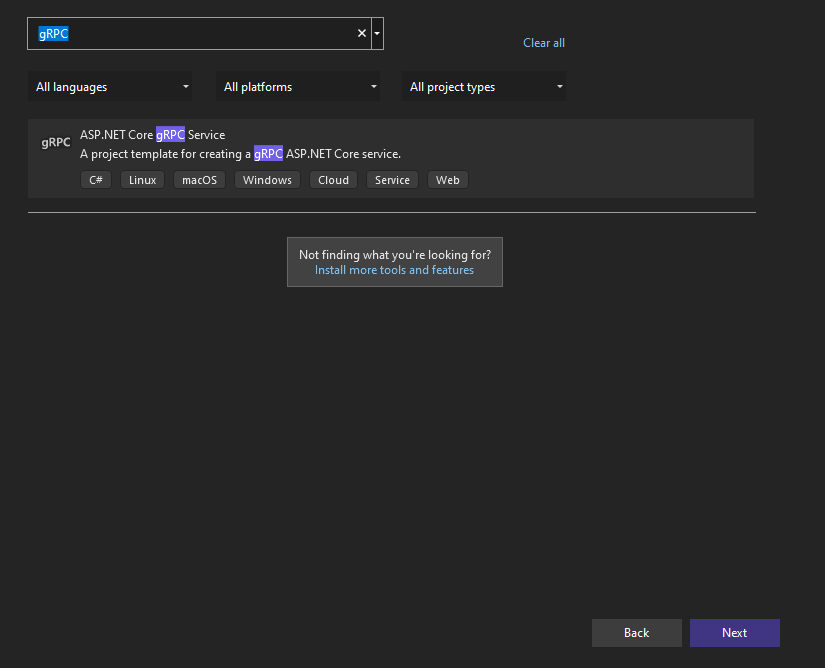Click the Service tag

click(x=393, y=180)
